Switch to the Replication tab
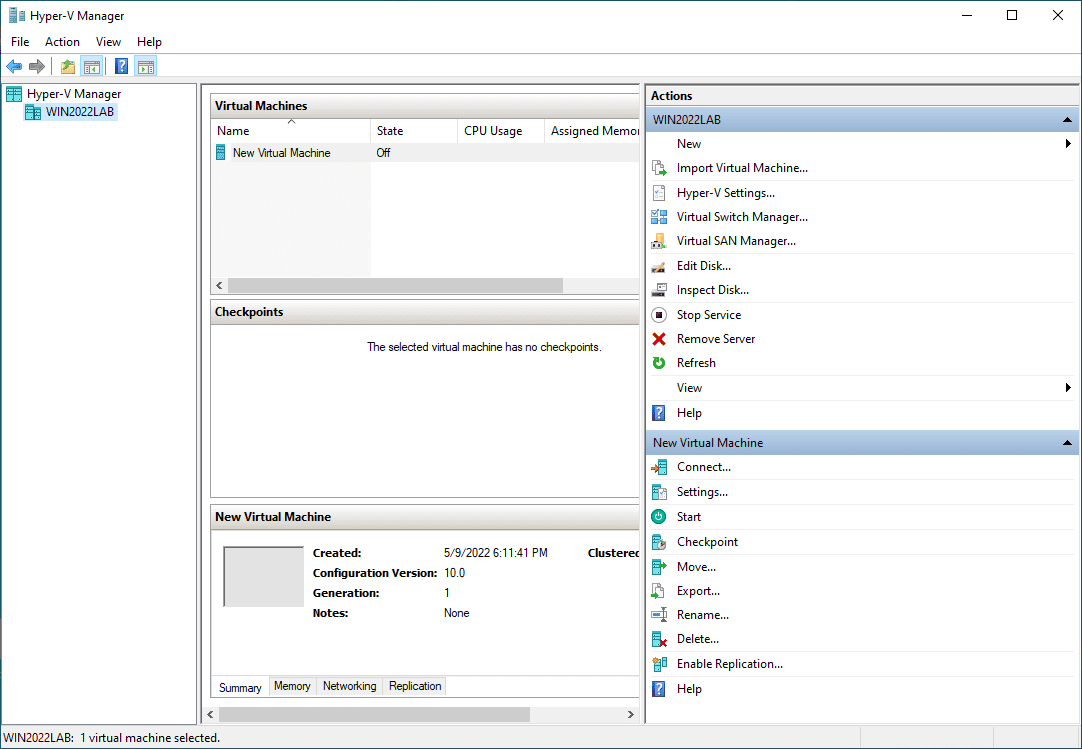 415,686
